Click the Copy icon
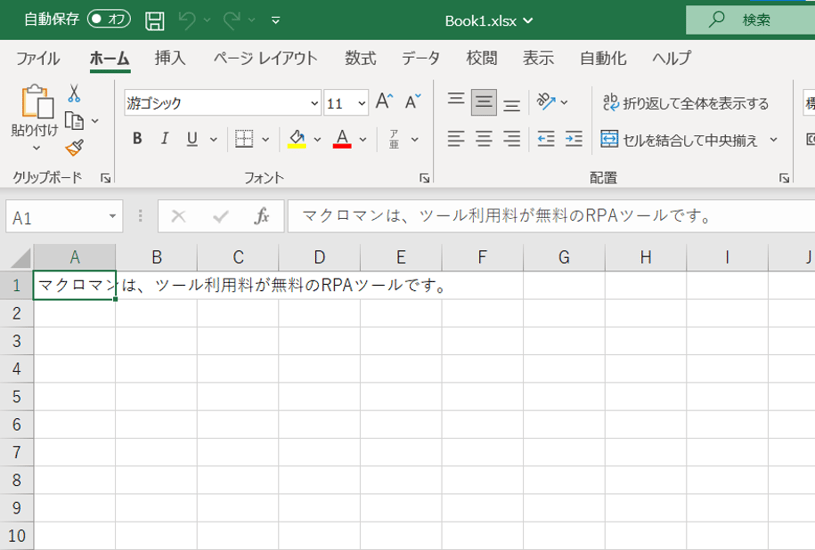The image size is (815, 550). pyautogui.click(x=74, y=121)
